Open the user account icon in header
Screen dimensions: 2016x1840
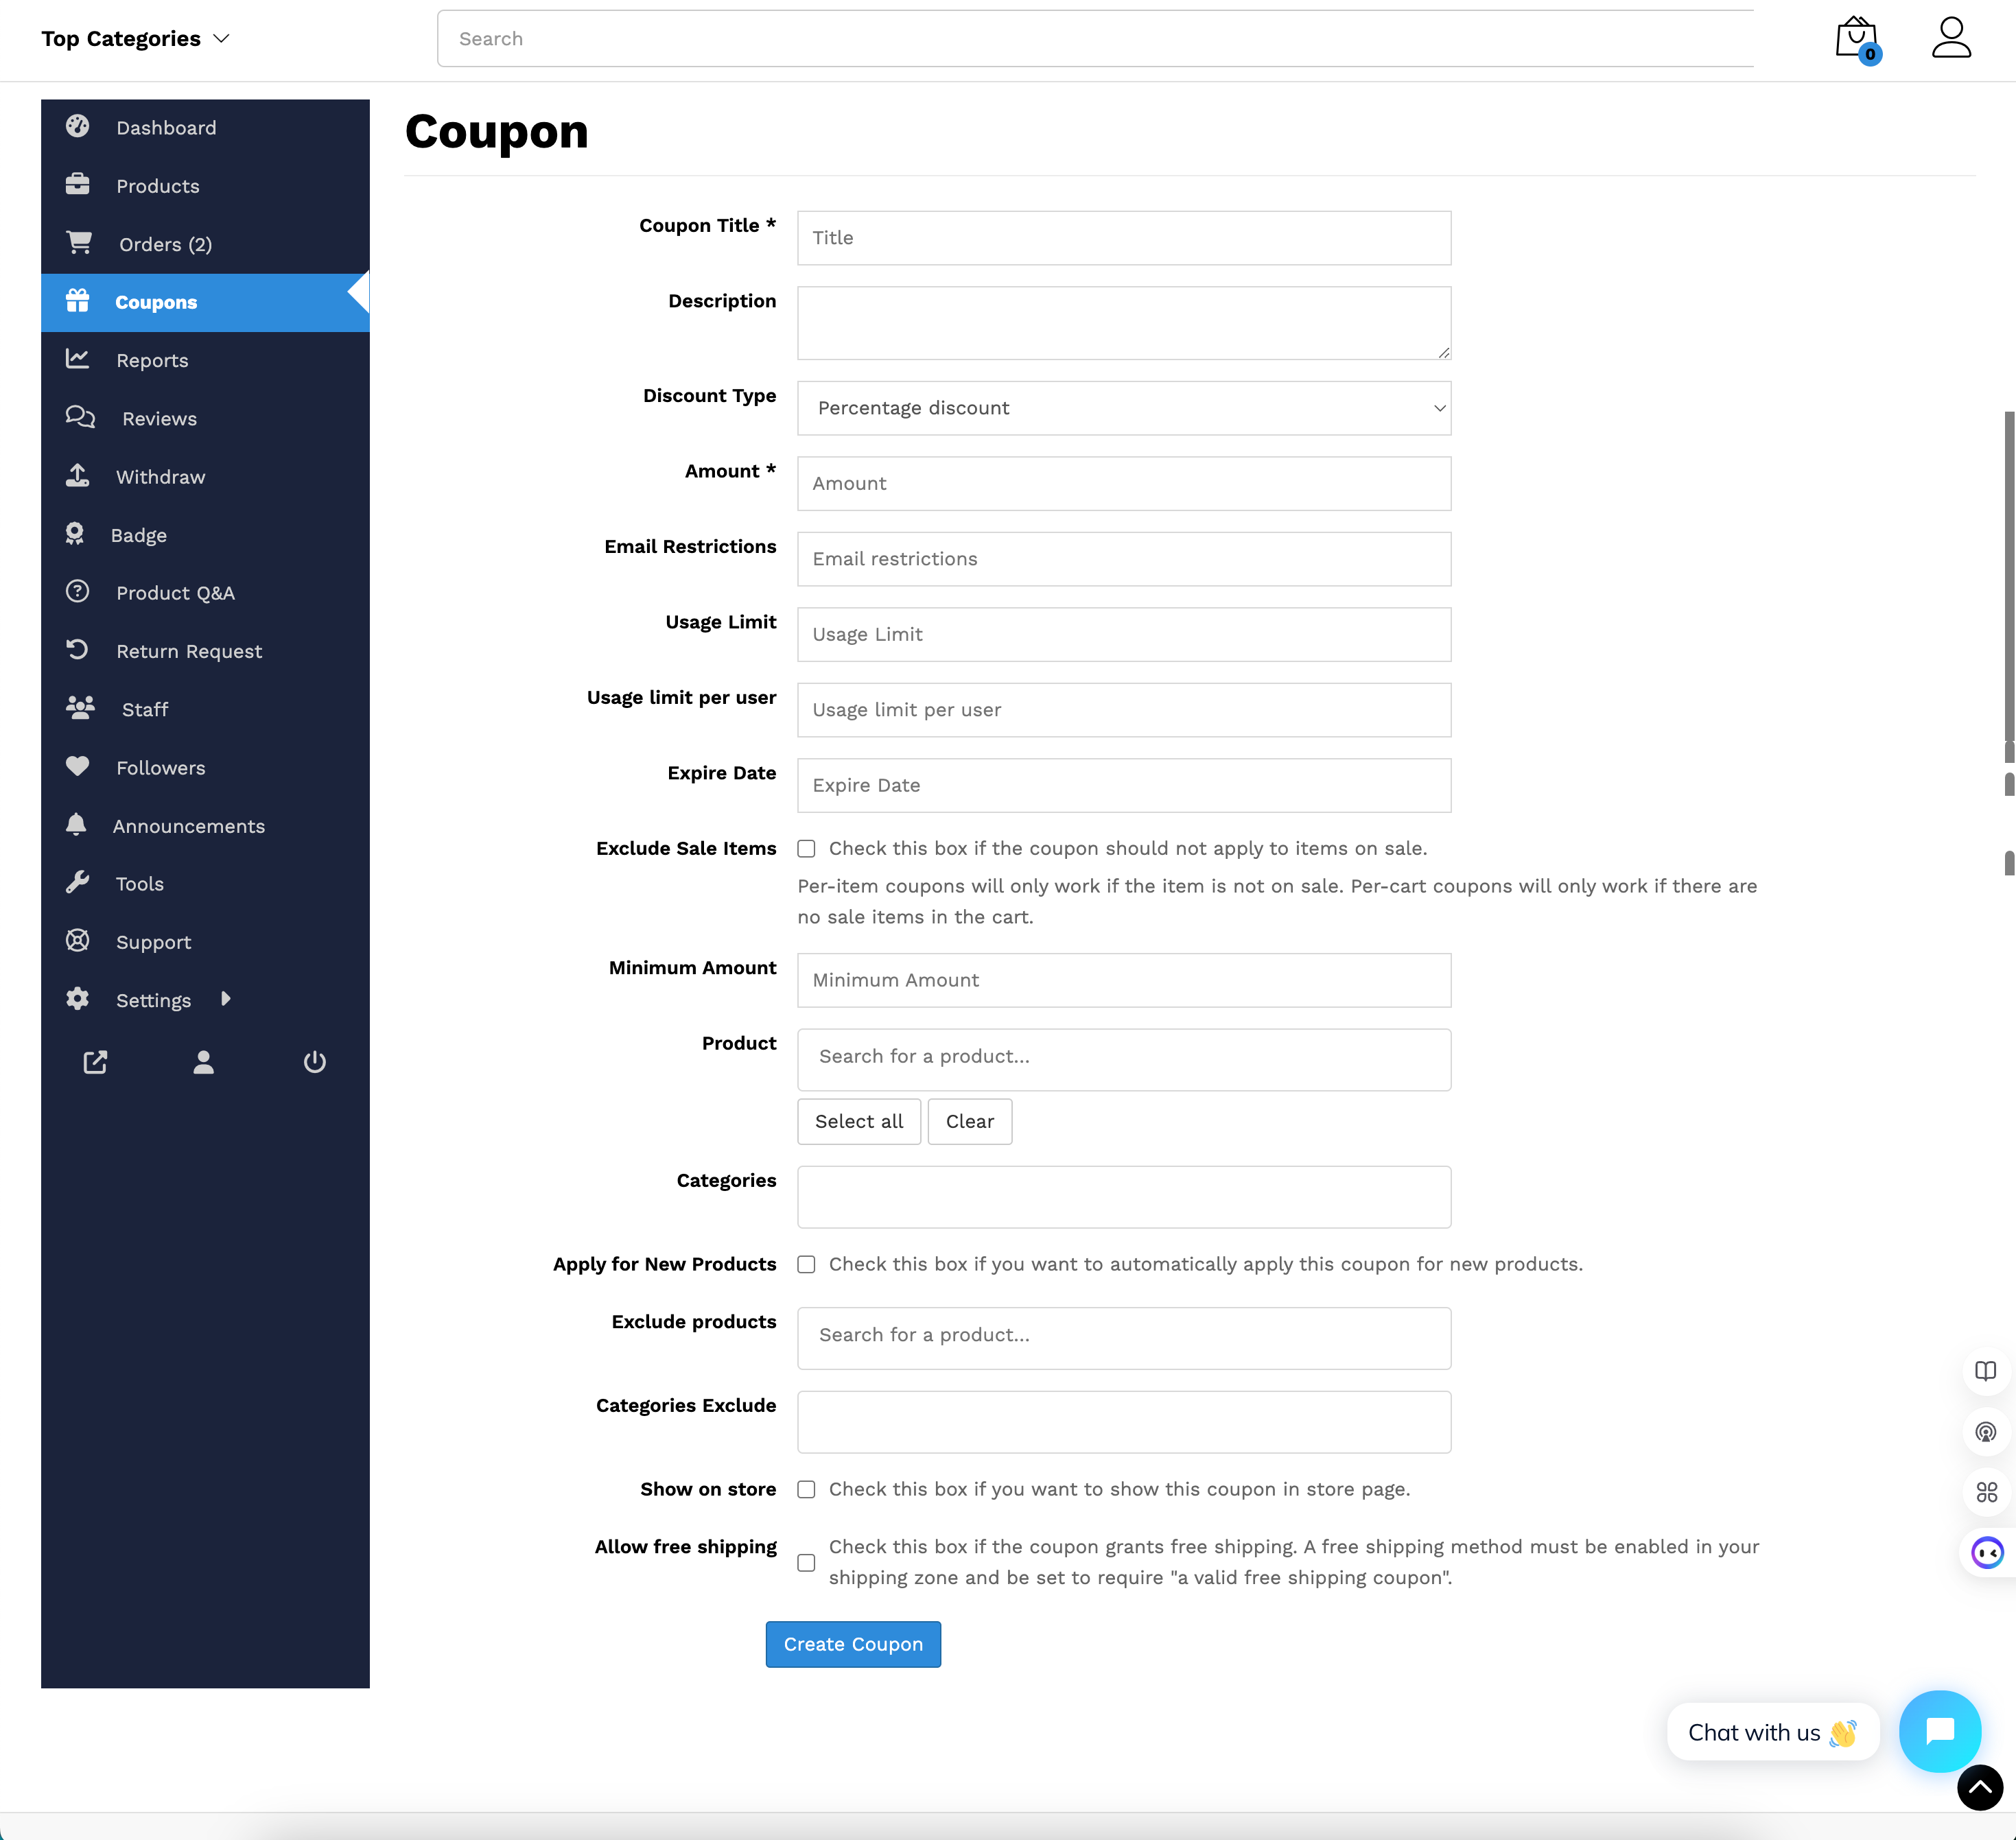1951,38
